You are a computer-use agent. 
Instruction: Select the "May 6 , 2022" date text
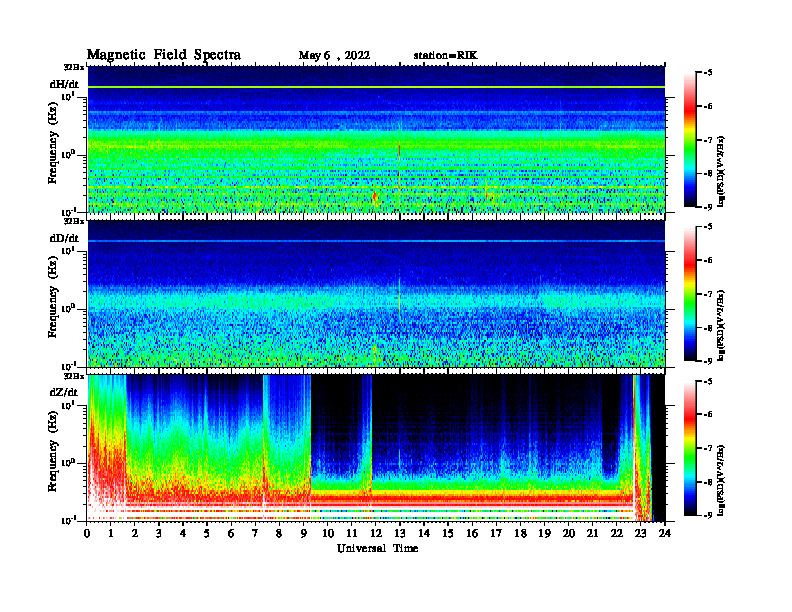point(334,56)
